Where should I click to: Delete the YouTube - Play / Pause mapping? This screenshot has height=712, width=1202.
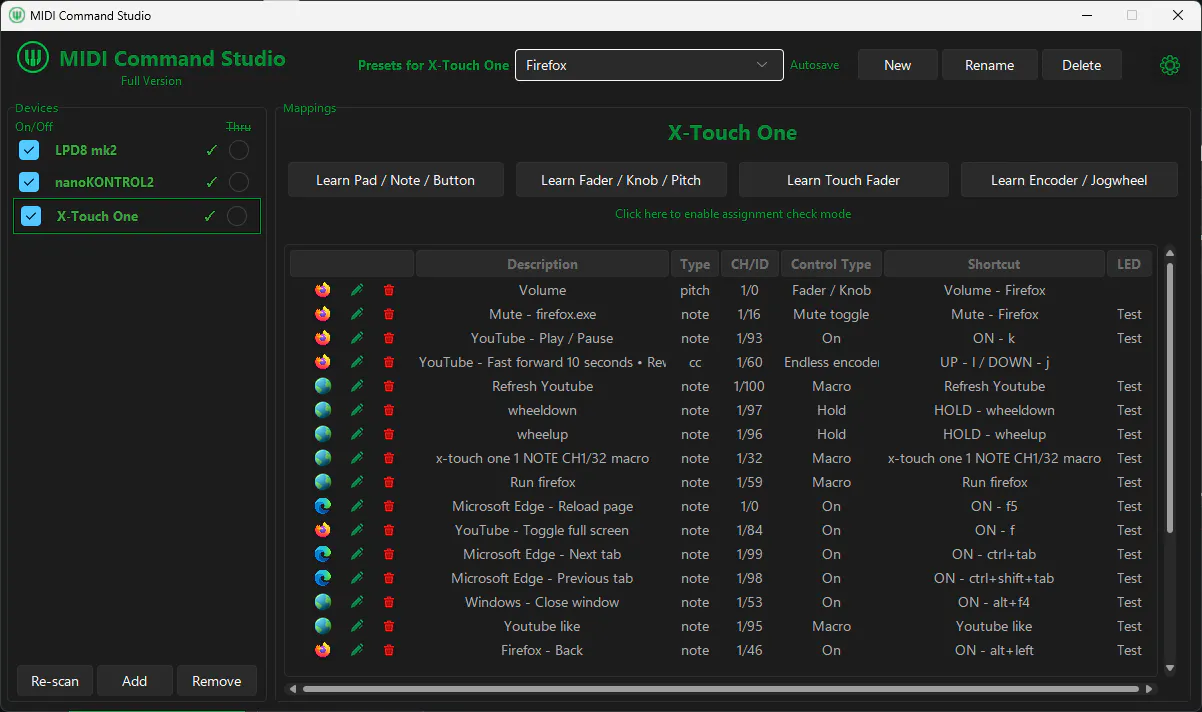tap(389, 338)
